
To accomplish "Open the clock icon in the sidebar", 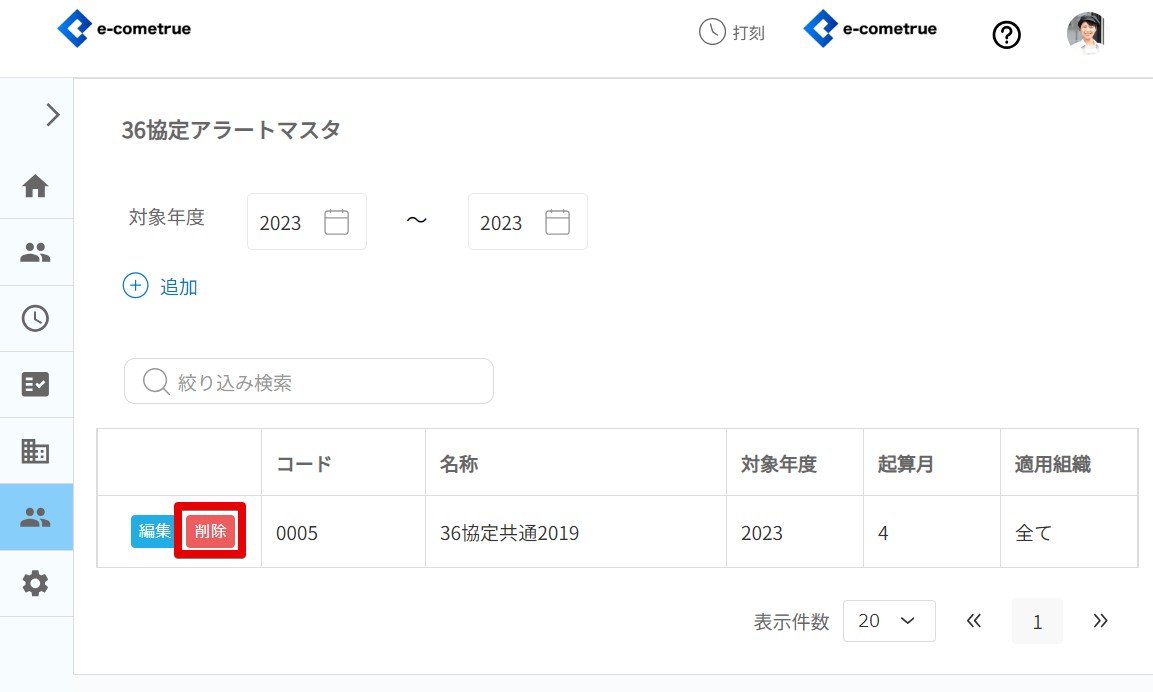I will (x=36, y=318).
